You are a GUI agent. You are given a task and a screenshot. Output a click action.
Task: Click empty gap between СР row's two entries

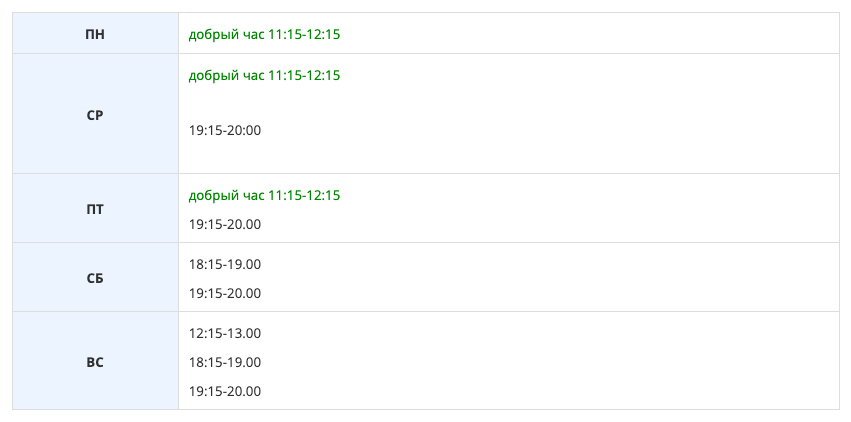(400, 103)
